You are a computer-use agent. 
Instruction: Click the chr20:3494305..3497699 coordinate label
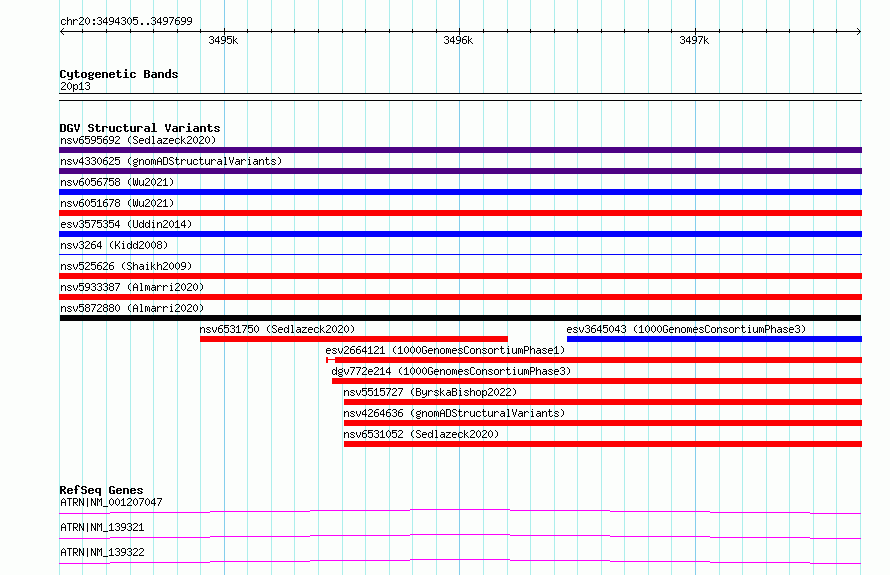coord(126,21)
